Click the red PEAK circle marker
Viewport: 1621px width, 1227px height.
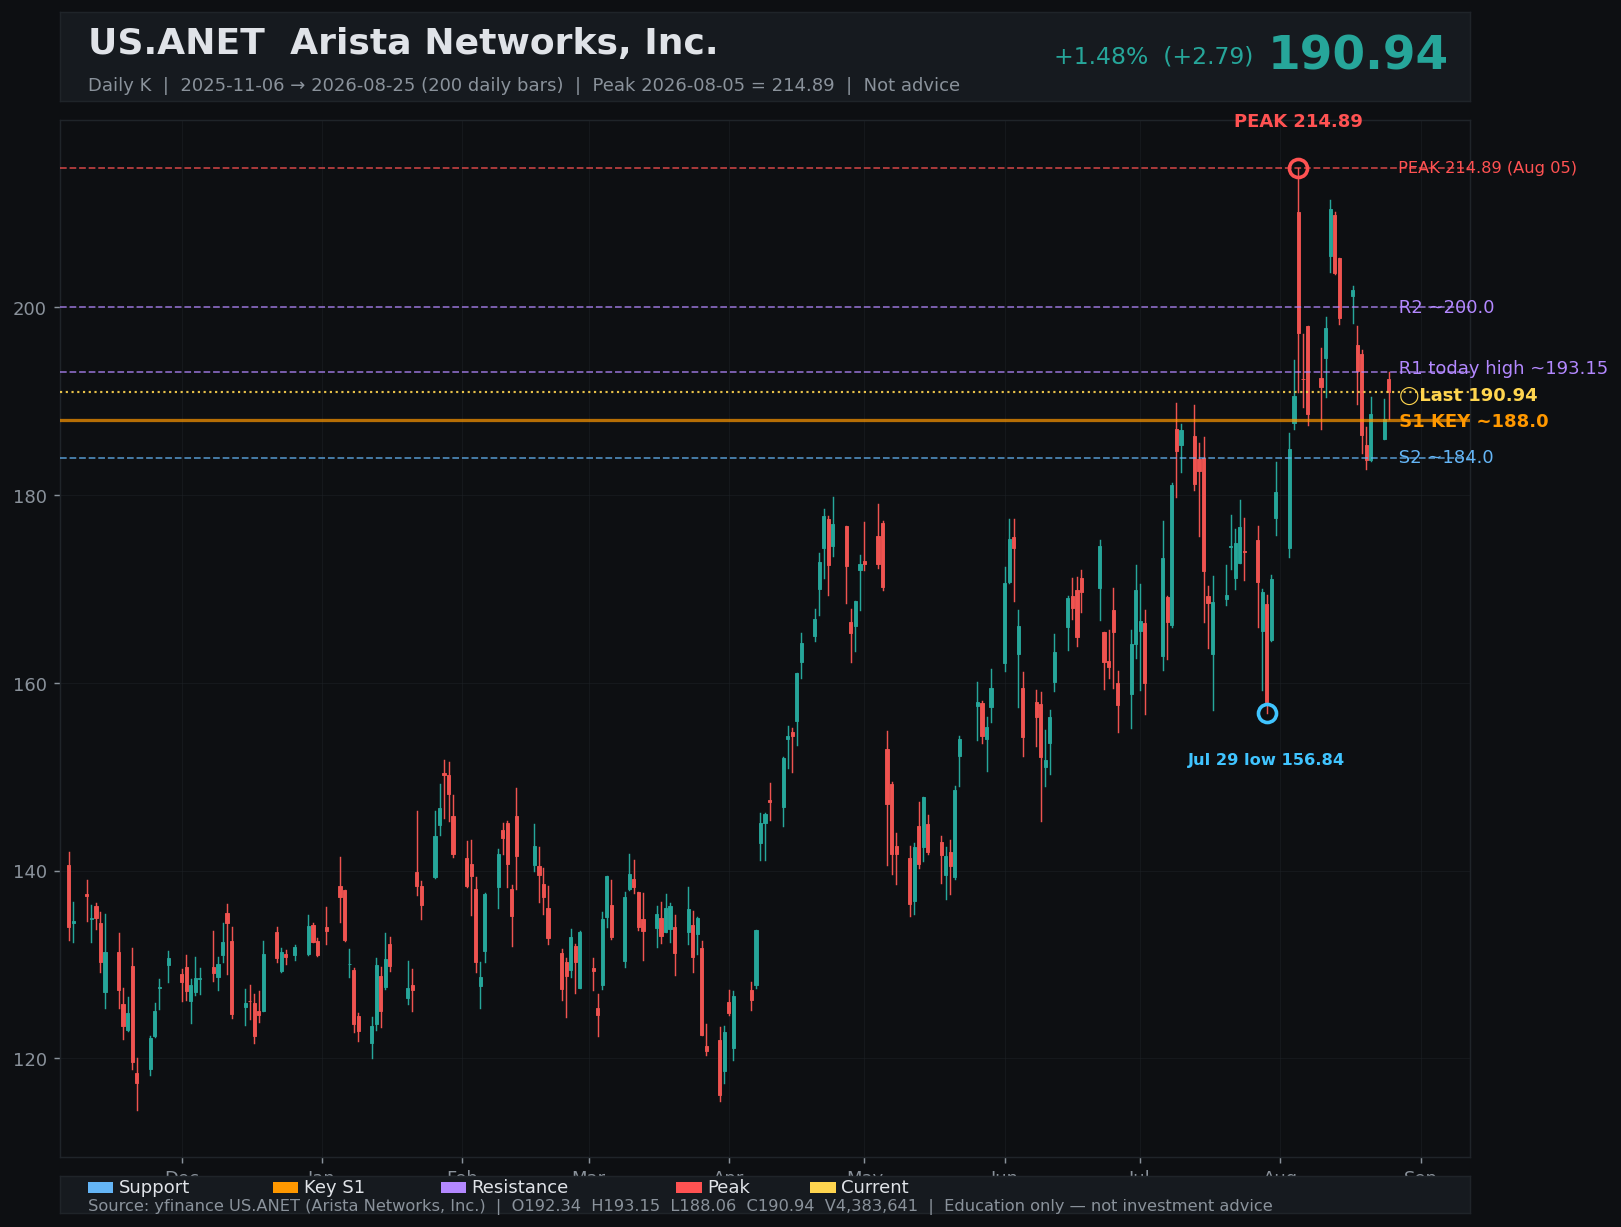(1298, 168)
